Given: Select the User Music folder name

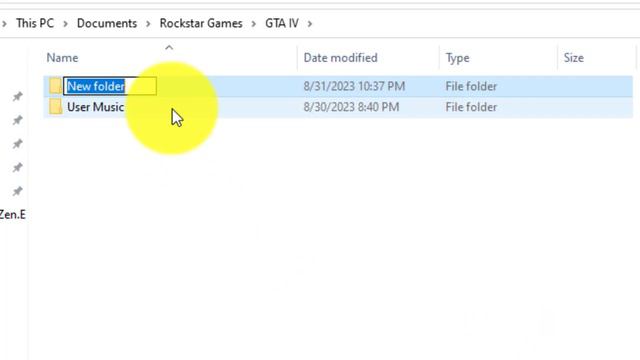Looking at the screenshot, I should pos(96,107).
